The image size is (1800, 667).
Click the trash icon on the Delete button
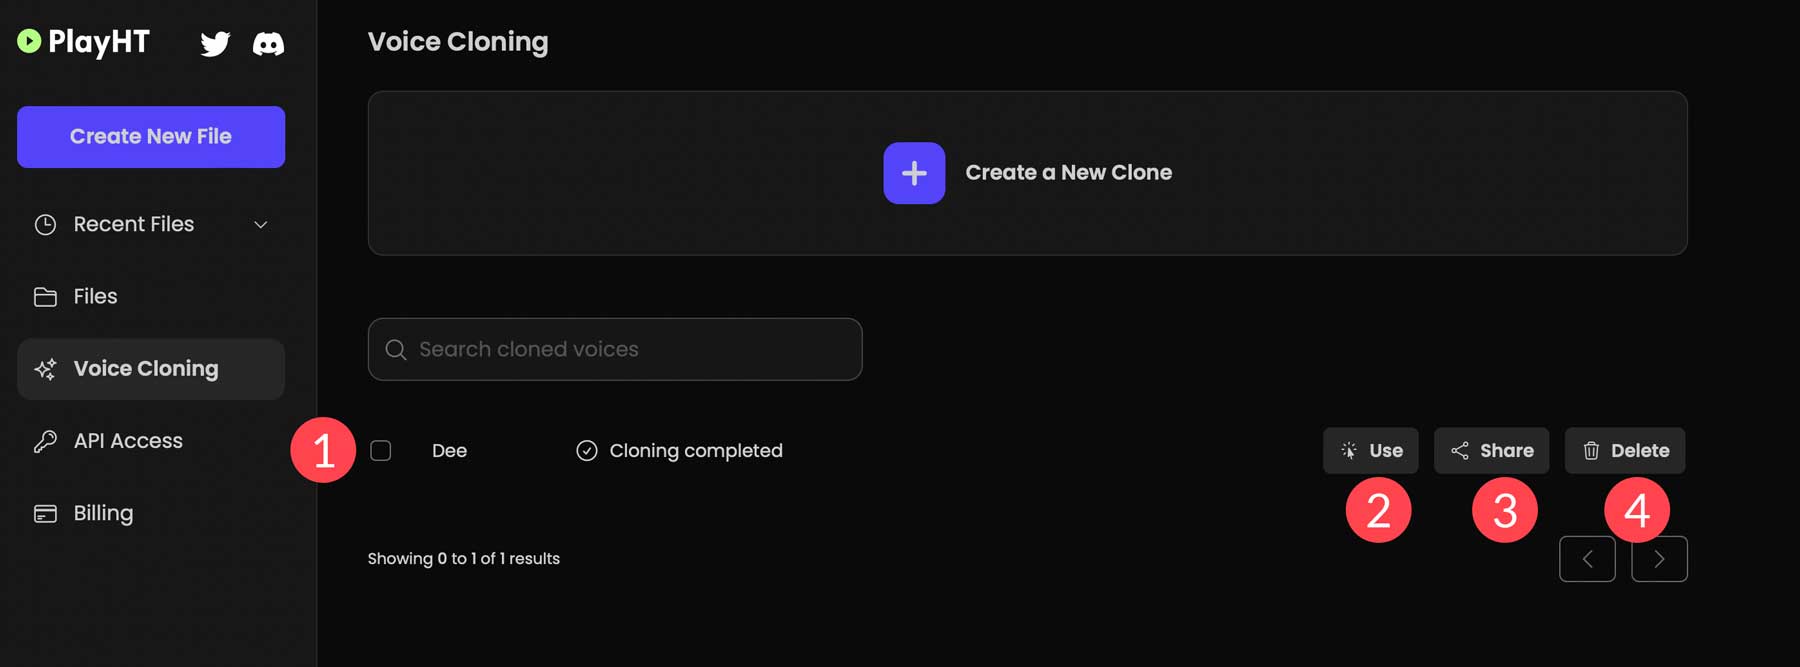(x=1593, y=450)
